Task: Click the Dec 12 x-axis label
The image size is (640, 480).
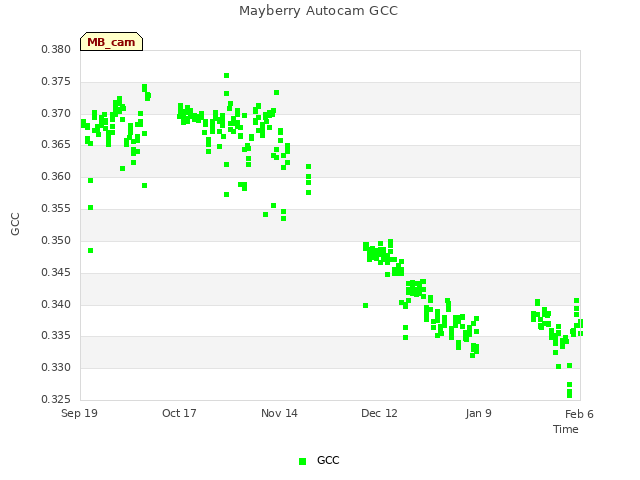Action: tap(379, 413)
